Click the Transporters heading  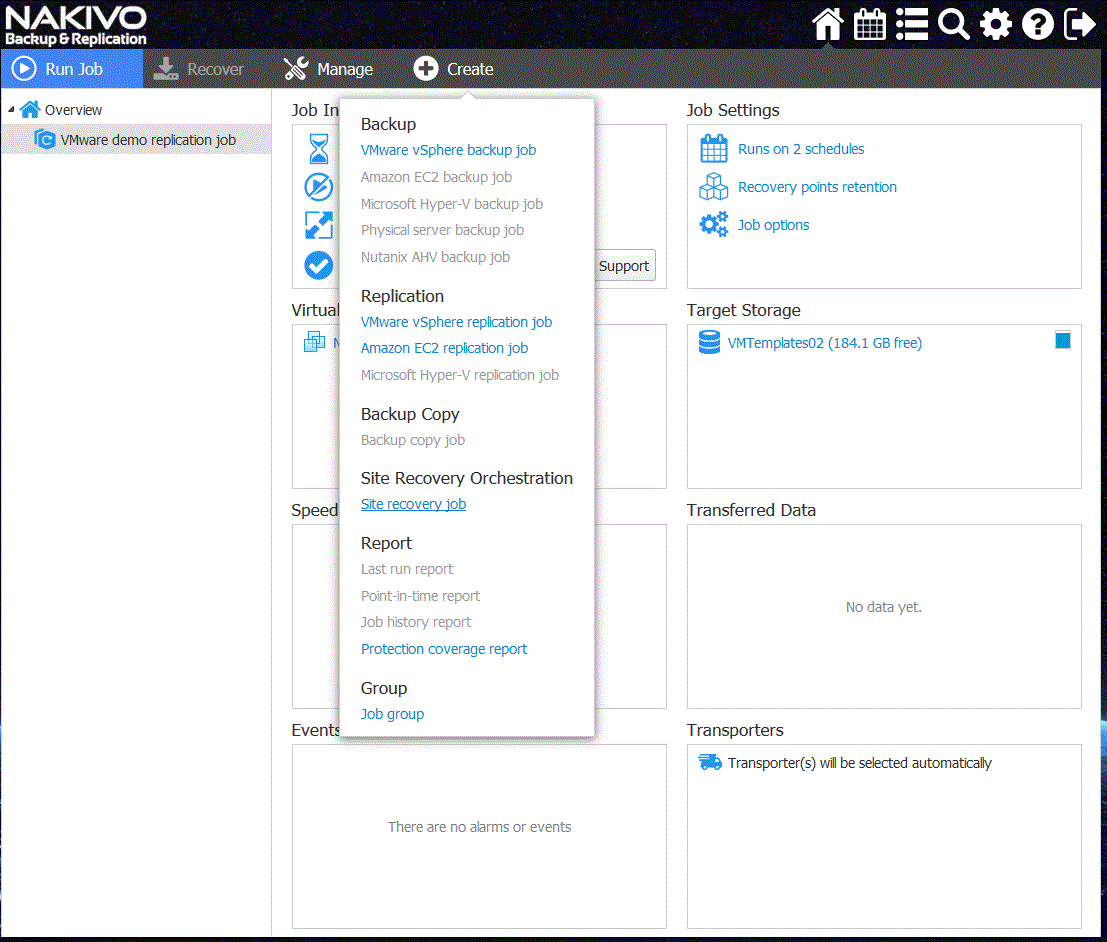[x=735, y=729]
